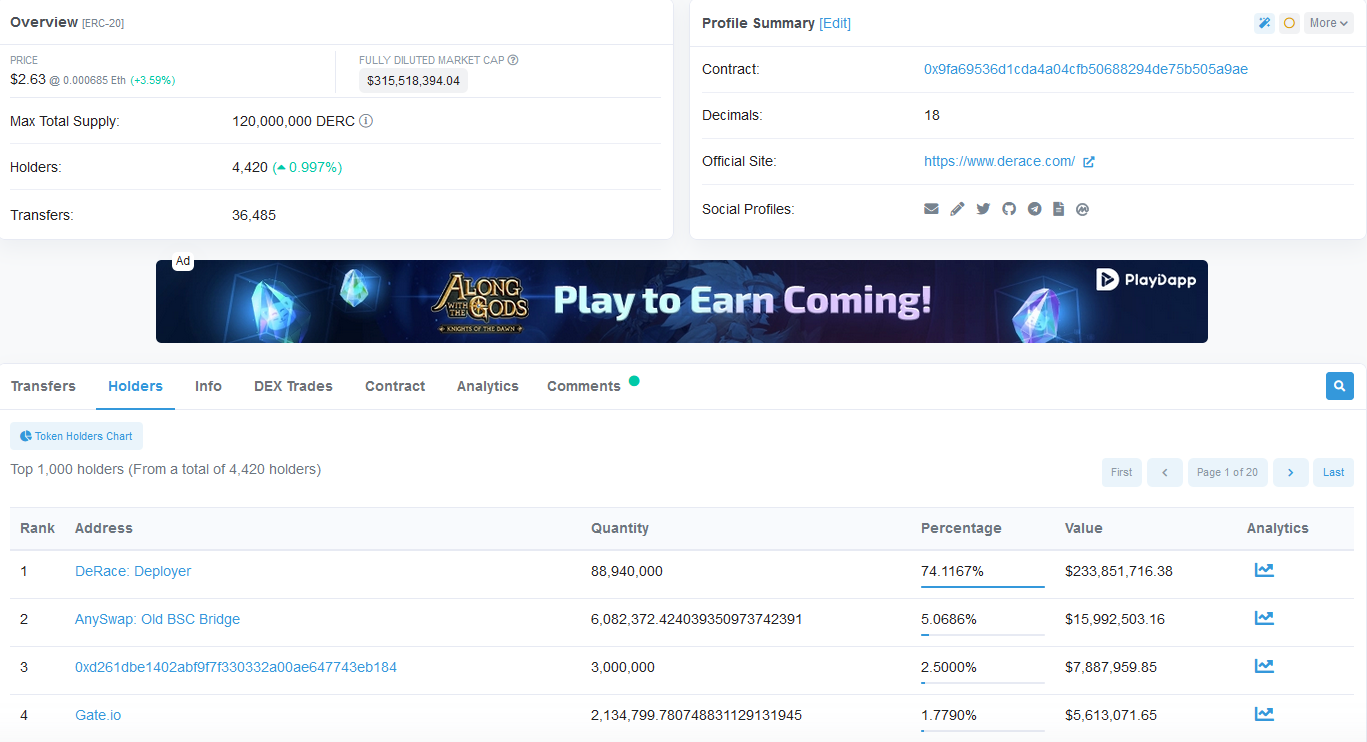
Task: Click the Page 1 of 20 indicator
Action: pyautogui.click(x=1227, y=472)
